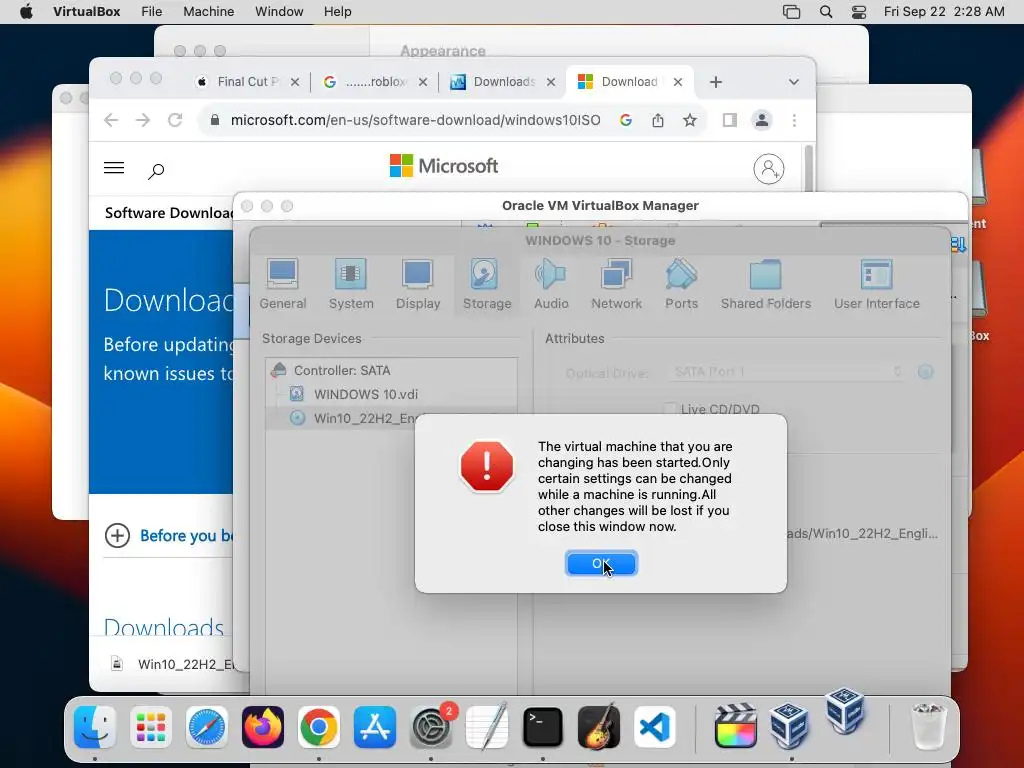Open General settings icon in VirtualBox

point(283,284)
